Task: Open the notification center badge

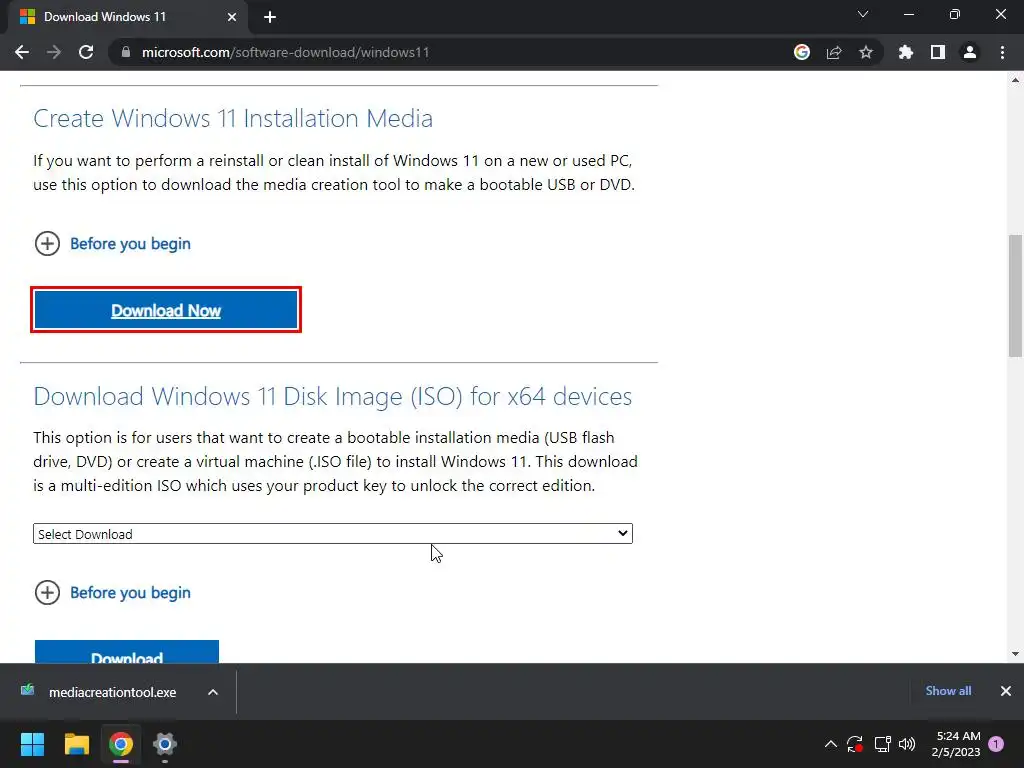Action: (x=996, y=744)
